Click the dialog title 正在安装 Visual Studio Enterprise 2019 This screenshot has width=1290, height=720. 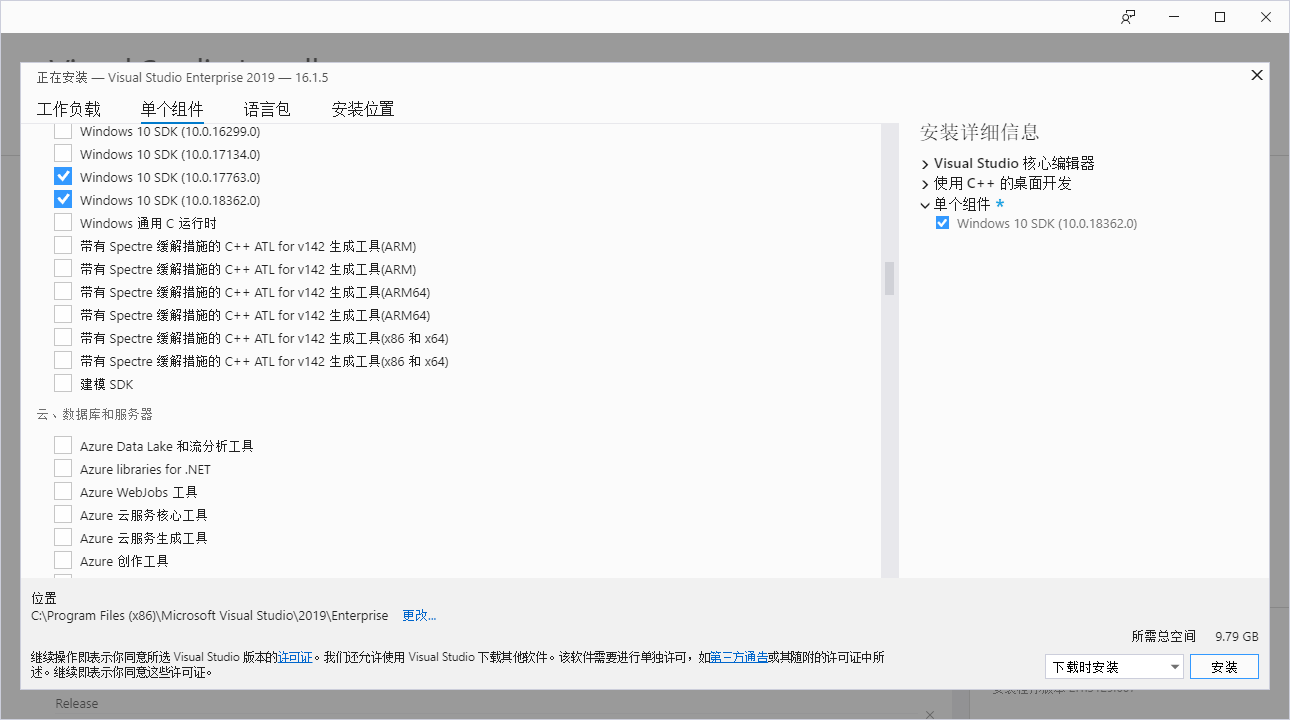coord(183,77)
